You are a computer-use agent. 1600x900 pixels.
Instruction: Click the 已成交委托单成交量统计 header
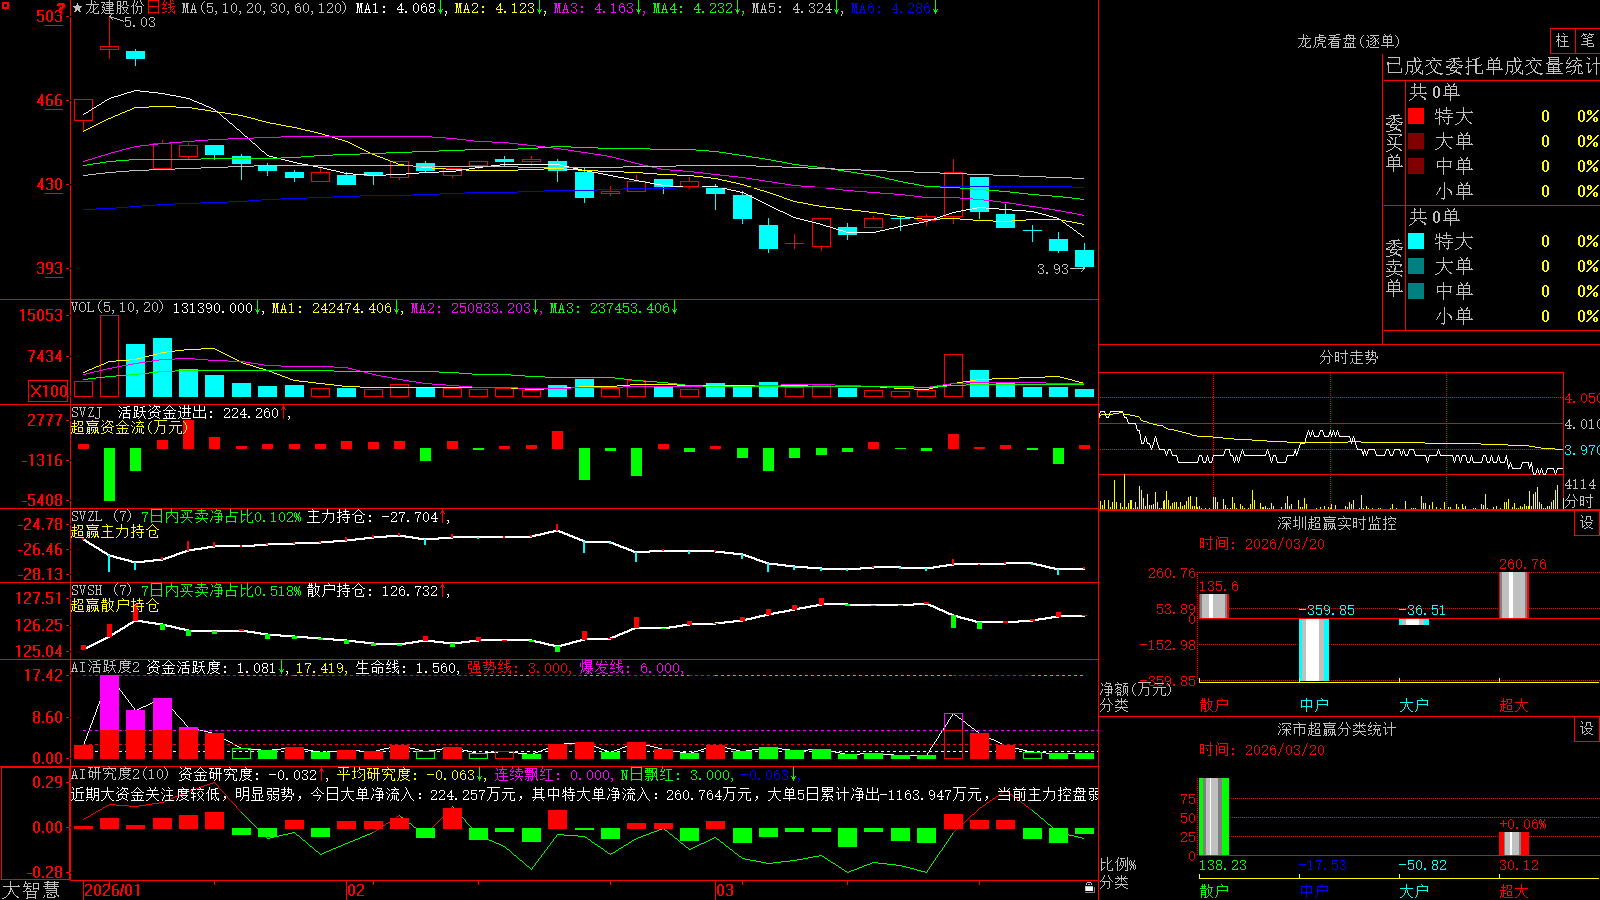1492,67
